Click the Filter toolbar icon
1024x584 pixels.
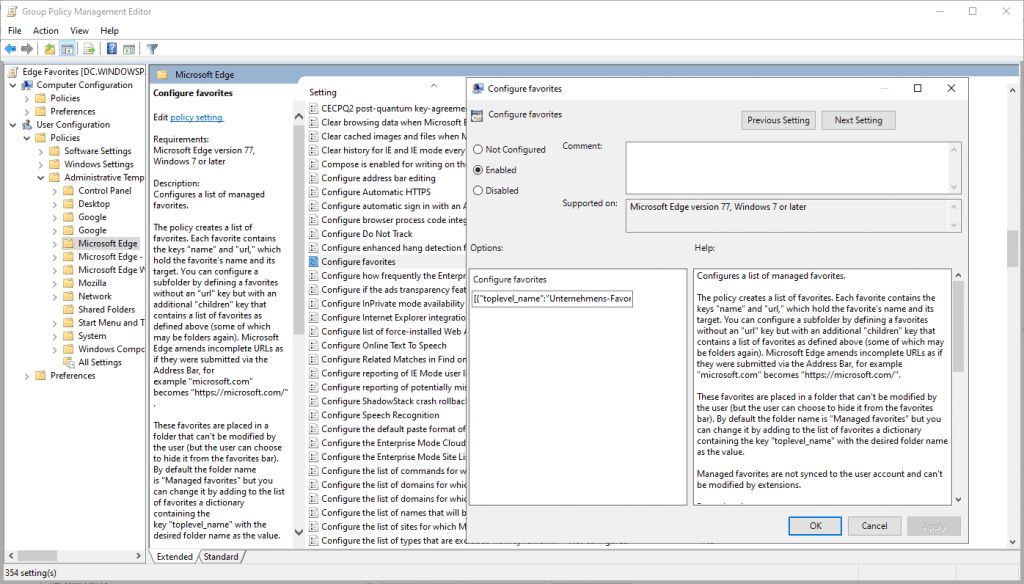click(152, 48)
